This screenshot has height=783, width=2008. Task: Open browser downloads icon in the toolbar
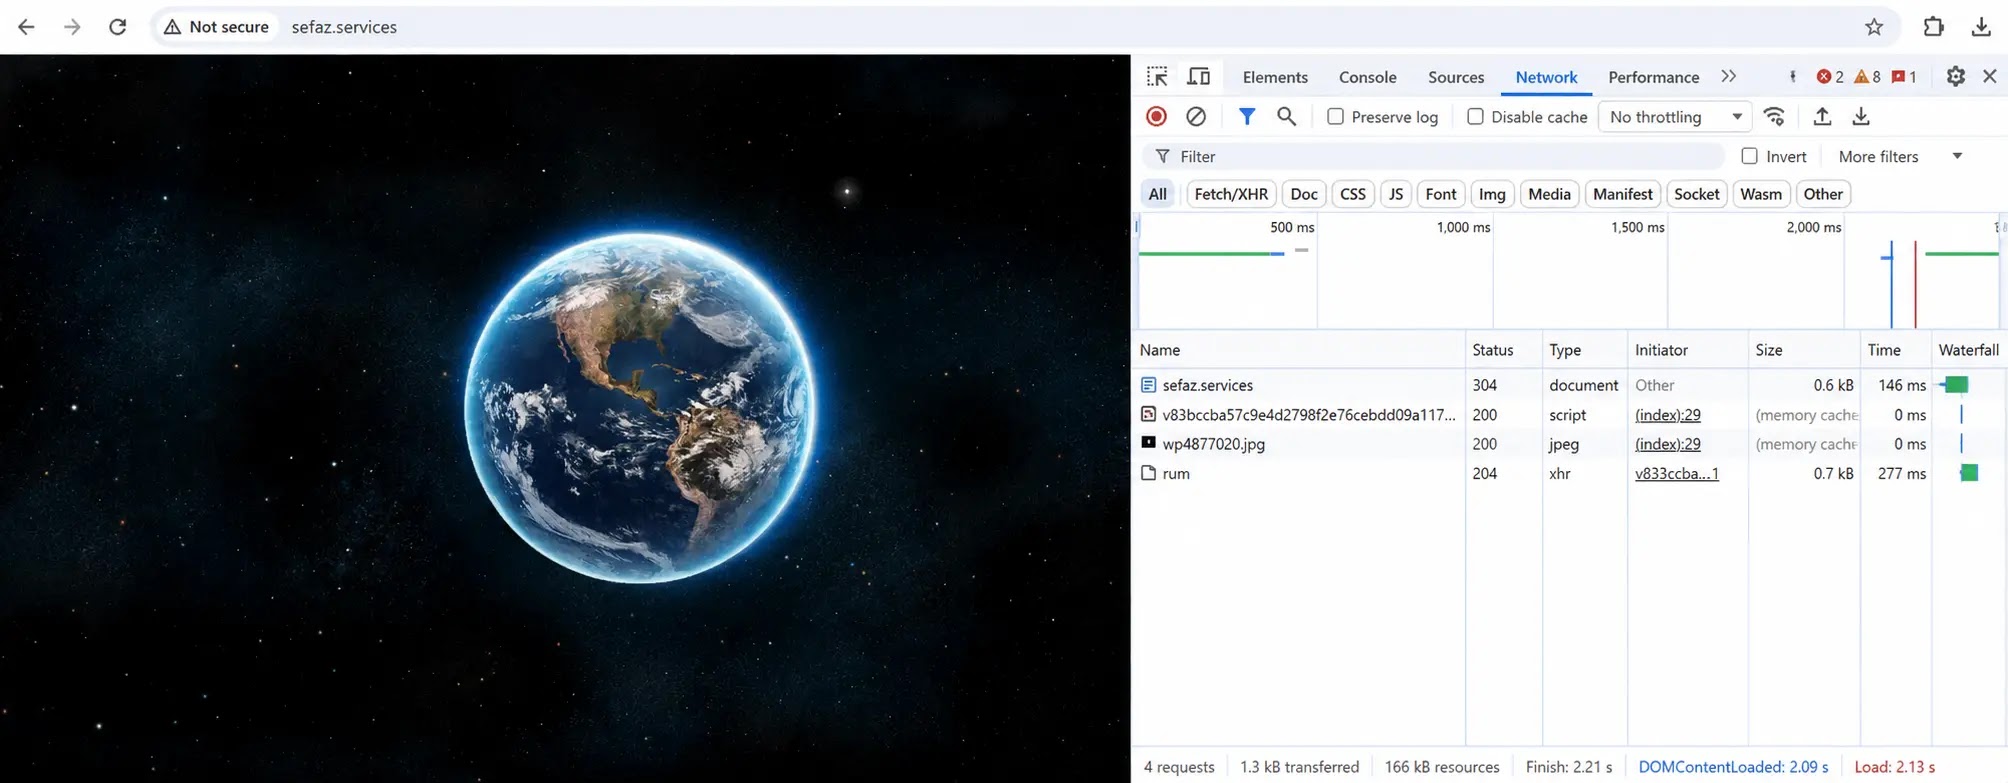click(x=1980, y=27)
